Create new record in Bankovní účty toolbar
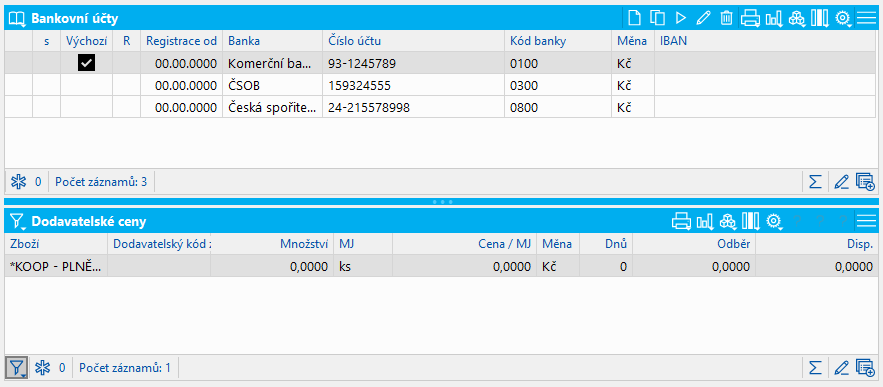The image size is (883, 387). pyautogui.click(x=635, y=18)
